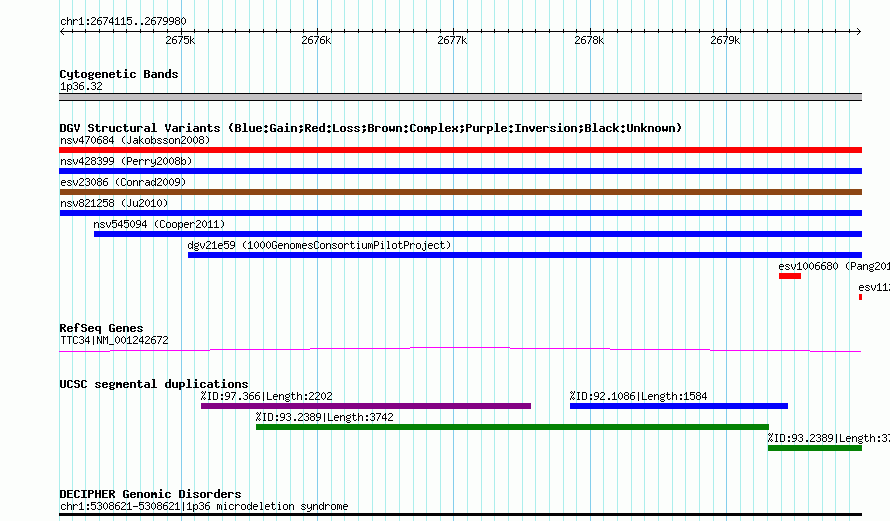Click the 2675k ruler mark
The width and height of the screenshot is (890, 521).
180,40
